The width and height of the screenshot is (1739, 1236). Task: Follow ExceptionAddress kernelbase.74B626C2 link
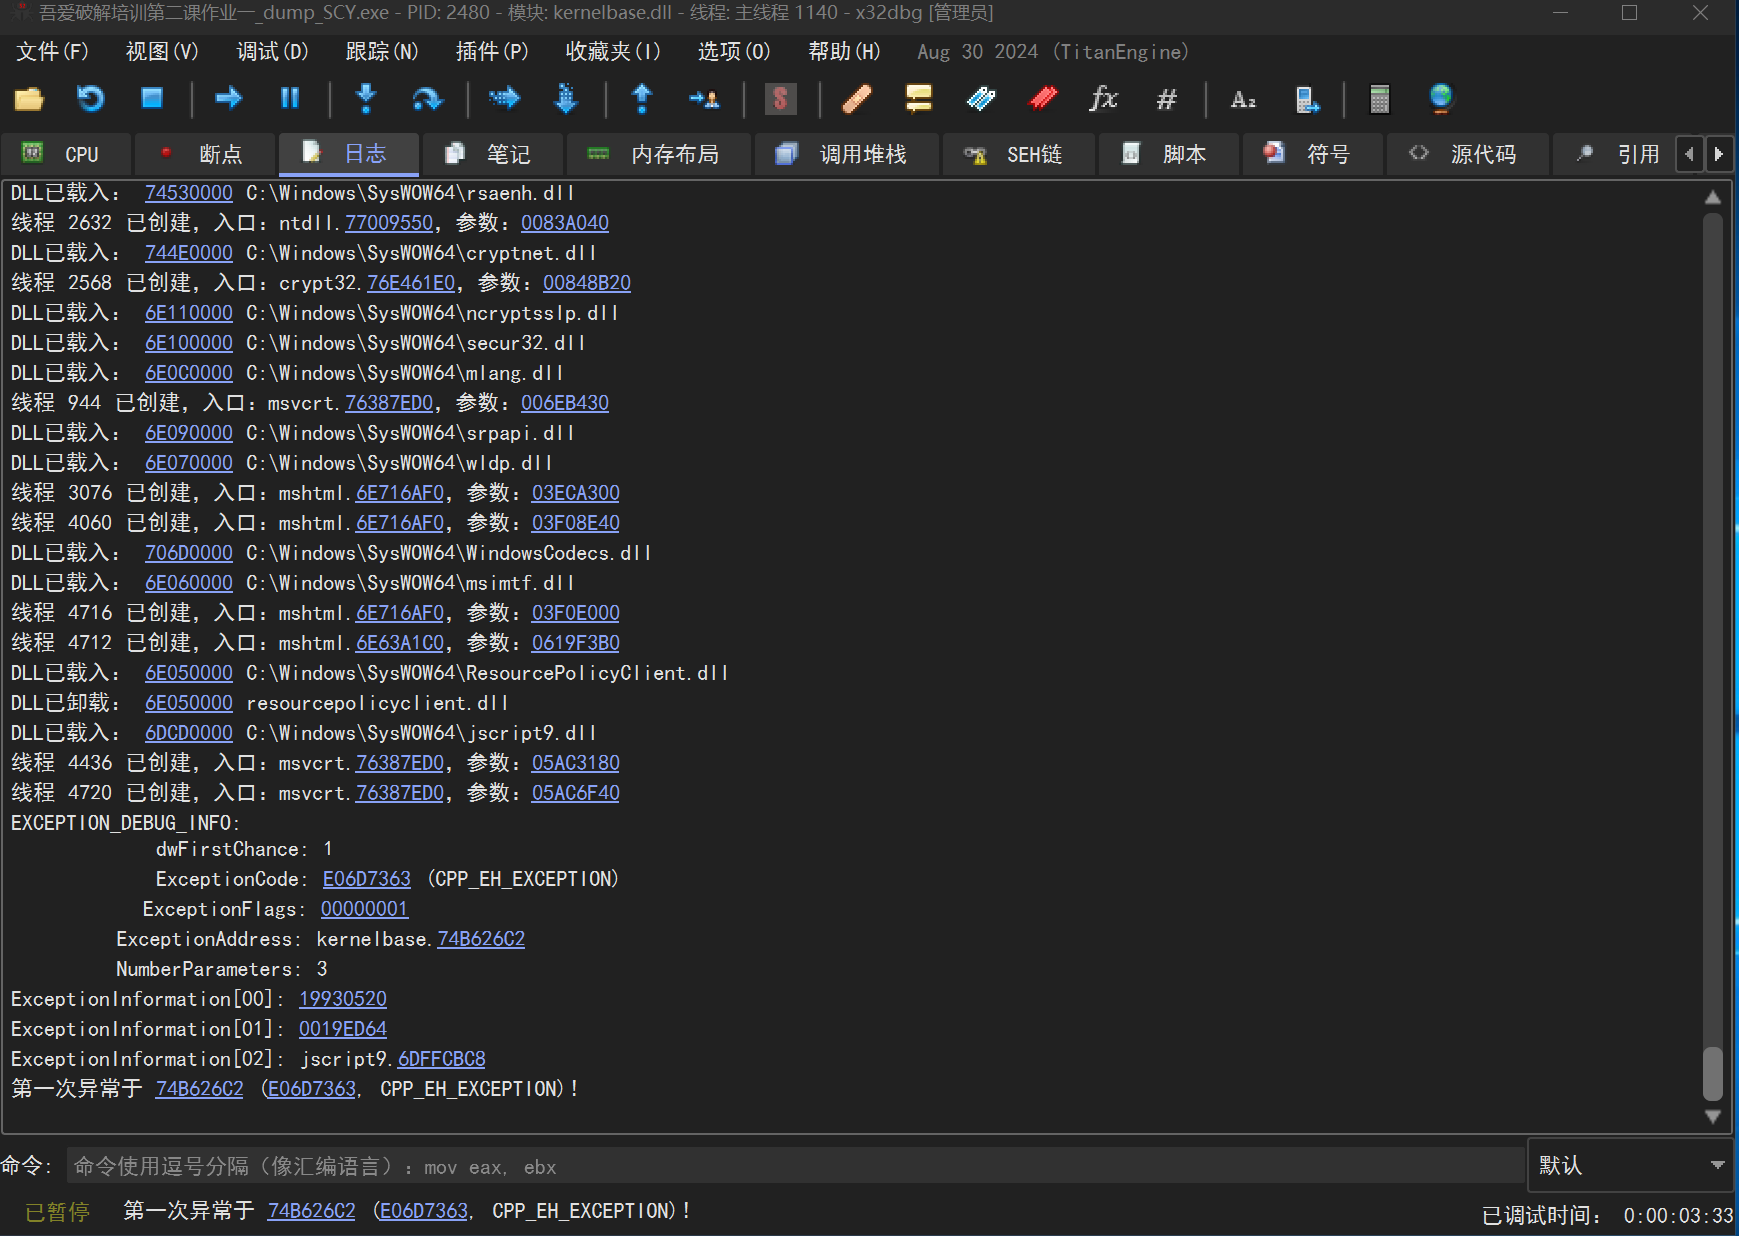pyautogui.click(x=481, y=939)
